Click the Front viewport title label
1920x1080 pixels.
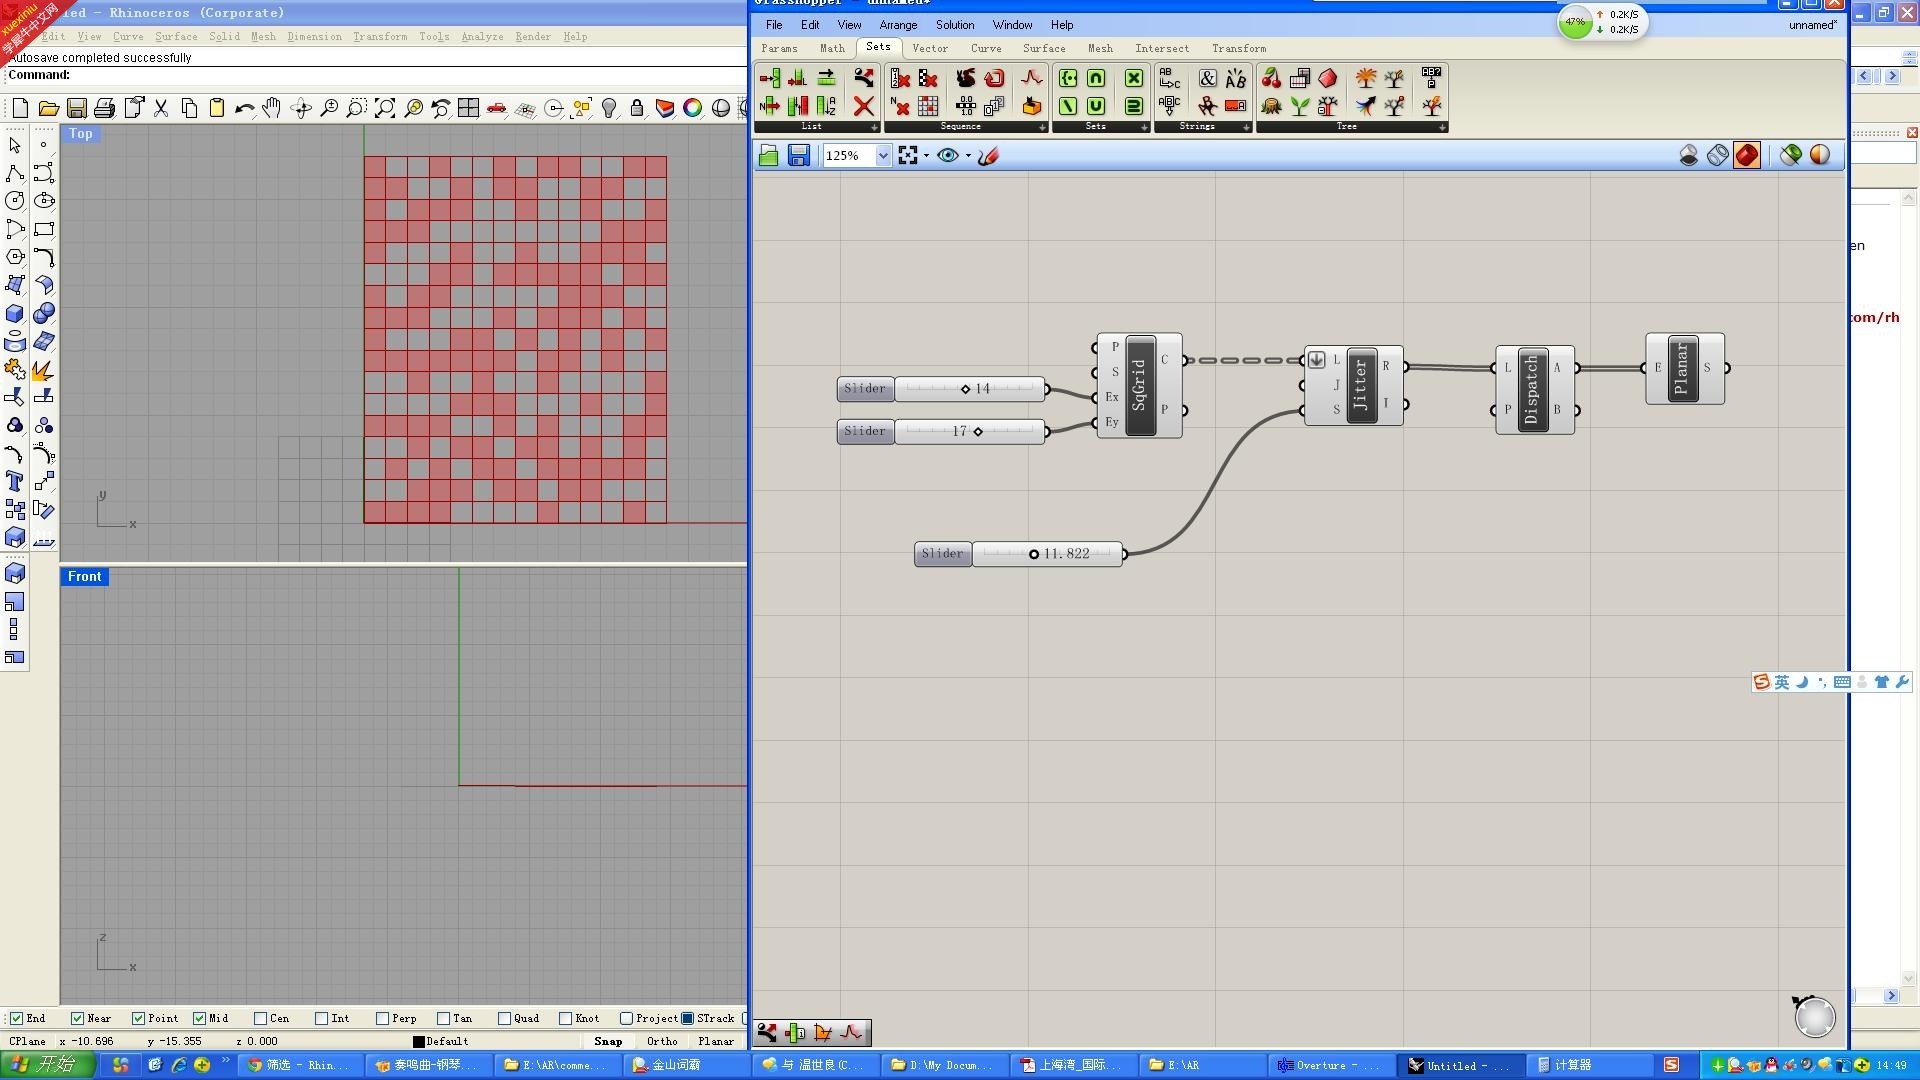coord(85,576)
